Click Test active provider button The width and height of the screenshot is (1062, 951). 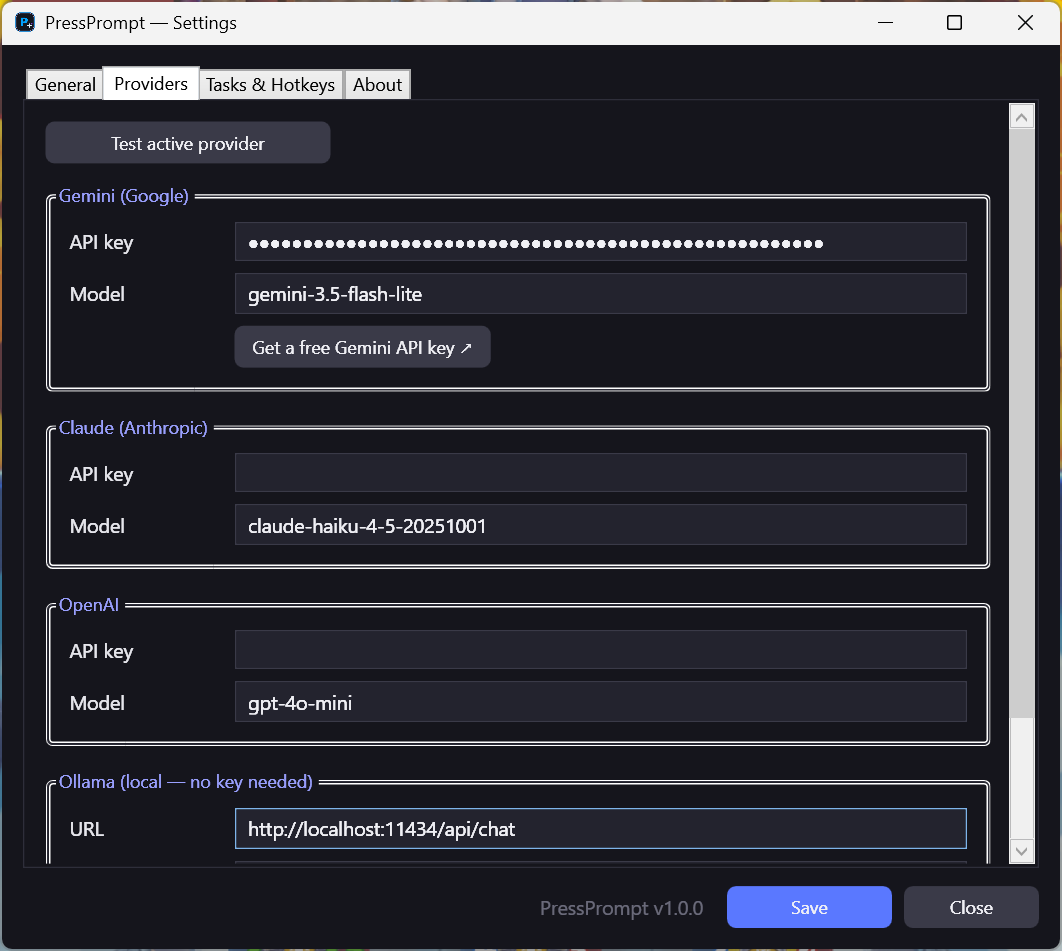click(188, 143)
